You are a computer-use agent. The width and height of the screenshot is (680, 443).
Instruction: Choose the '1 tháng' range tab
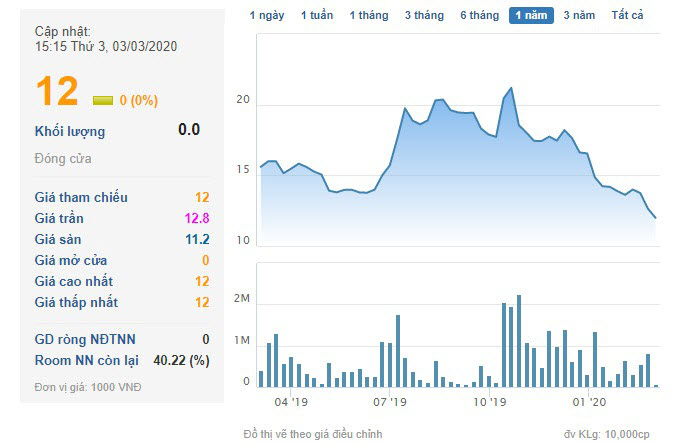370,15
